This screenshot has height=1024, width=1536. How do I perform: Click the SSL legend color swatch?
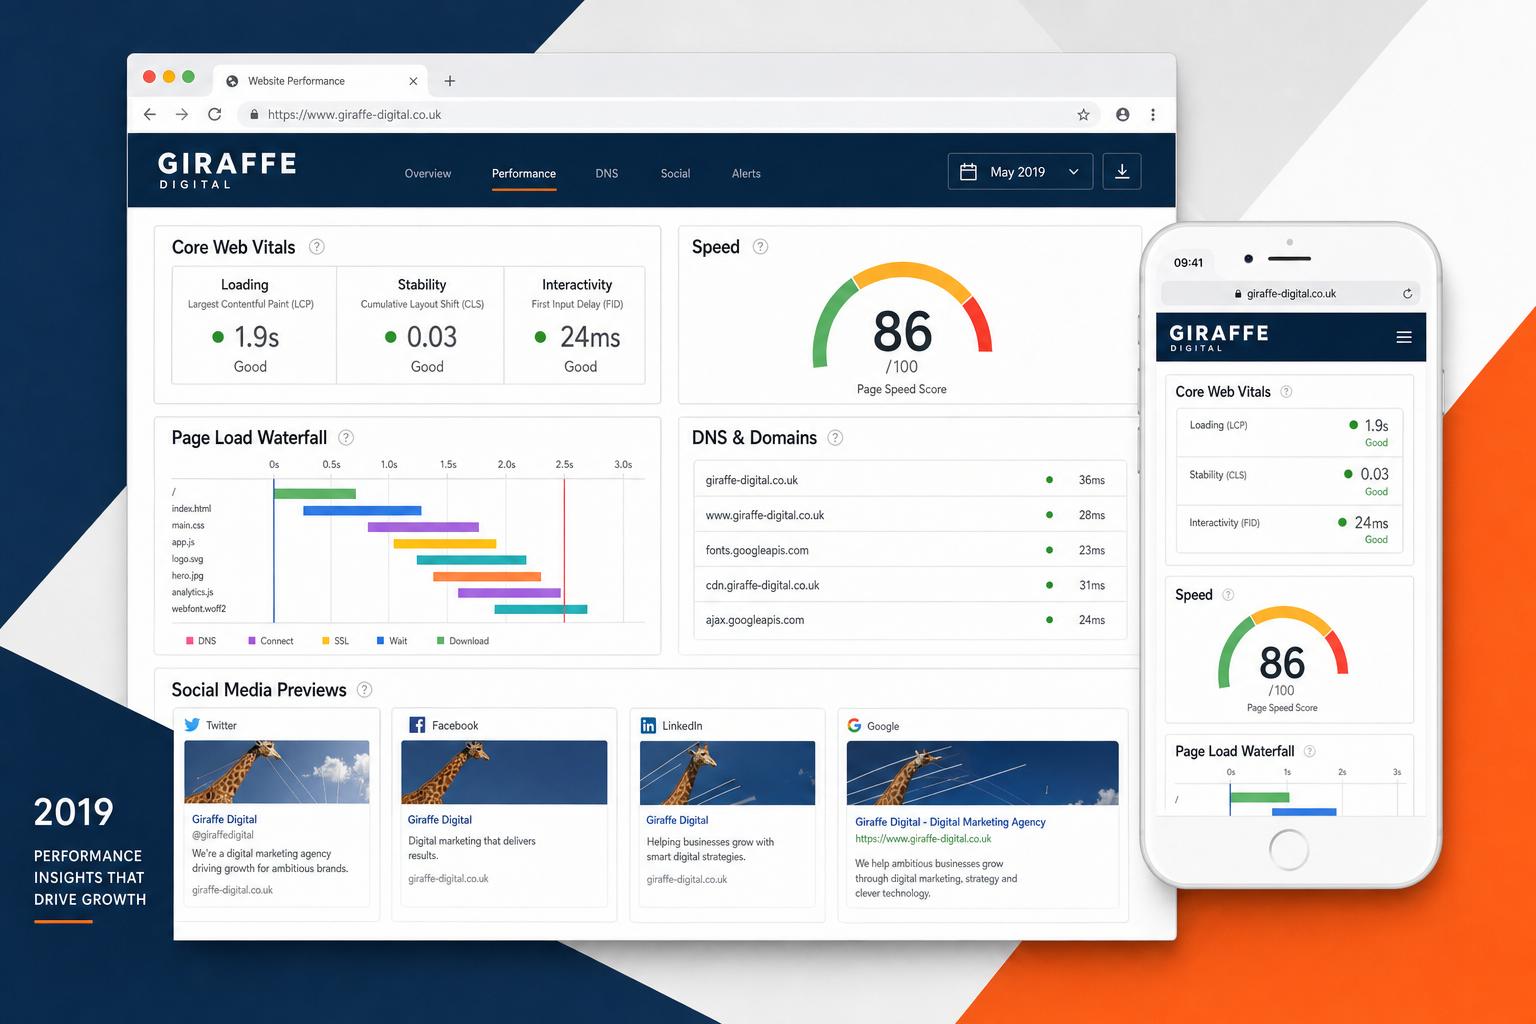click(x=326, y=641)
